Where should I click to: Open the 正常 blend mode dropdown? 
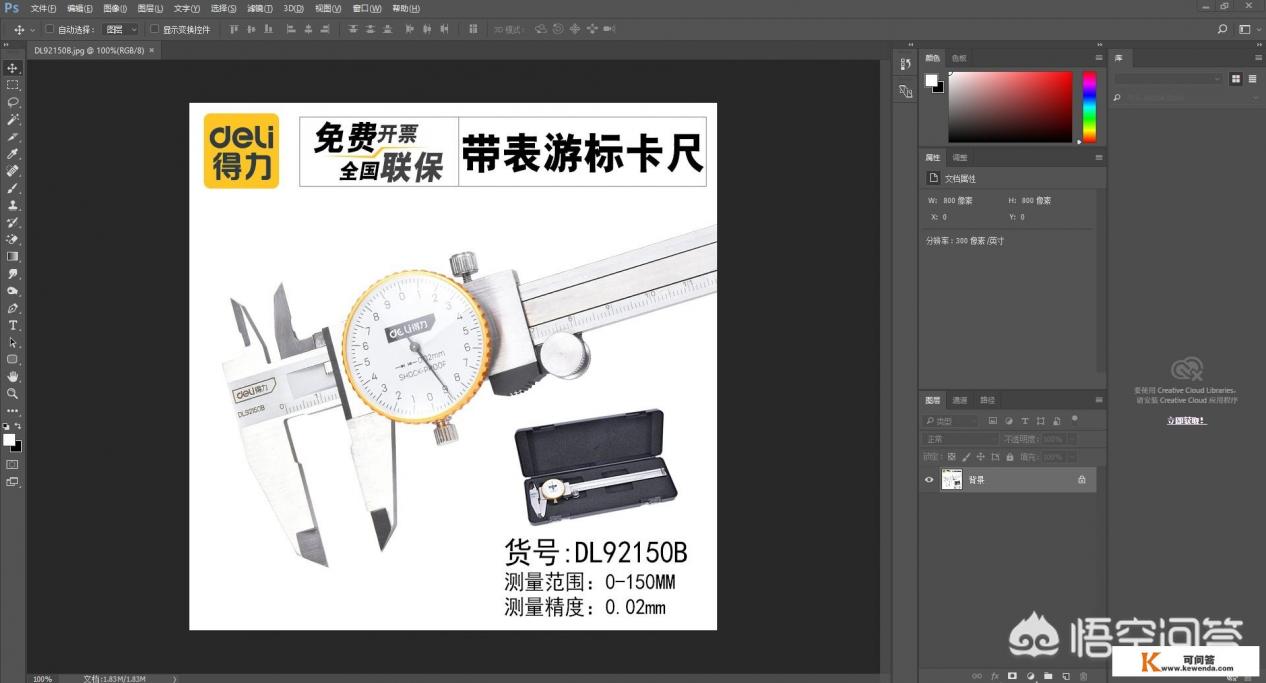[x=959, y=439]
